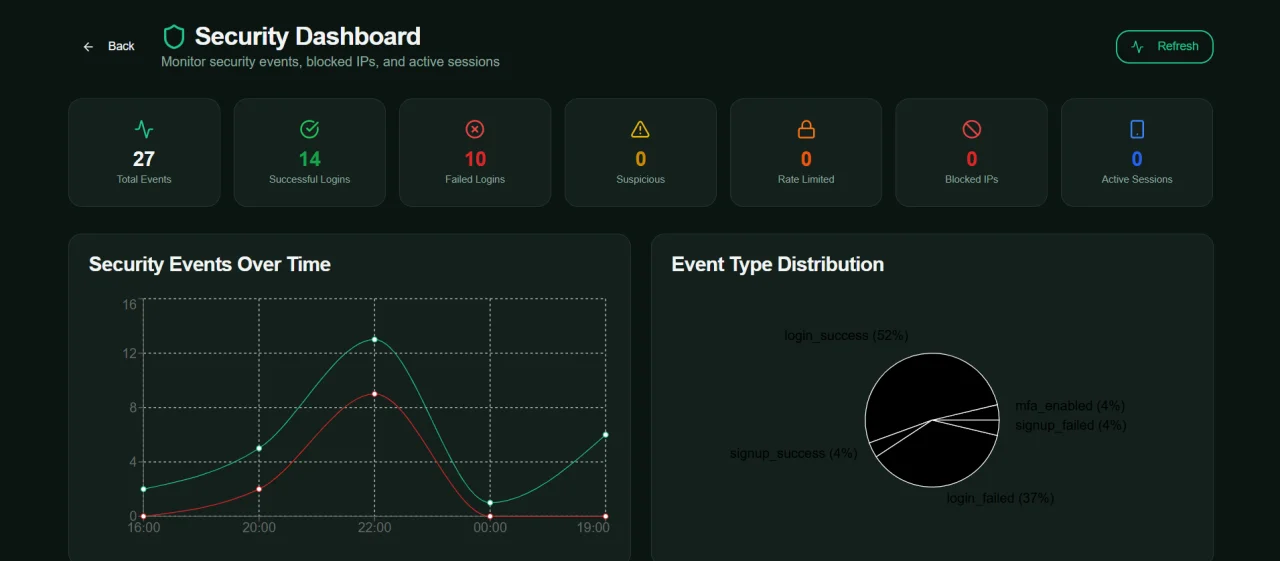
Task: Click the Failed Logins count 10
Action: [475, 159]
